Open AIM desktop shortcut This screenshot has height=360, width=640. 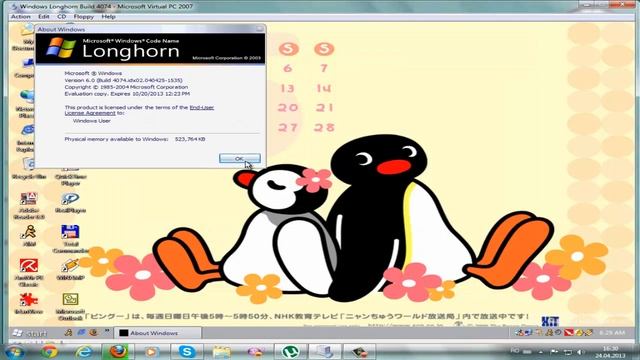click(x=29, y=236)
